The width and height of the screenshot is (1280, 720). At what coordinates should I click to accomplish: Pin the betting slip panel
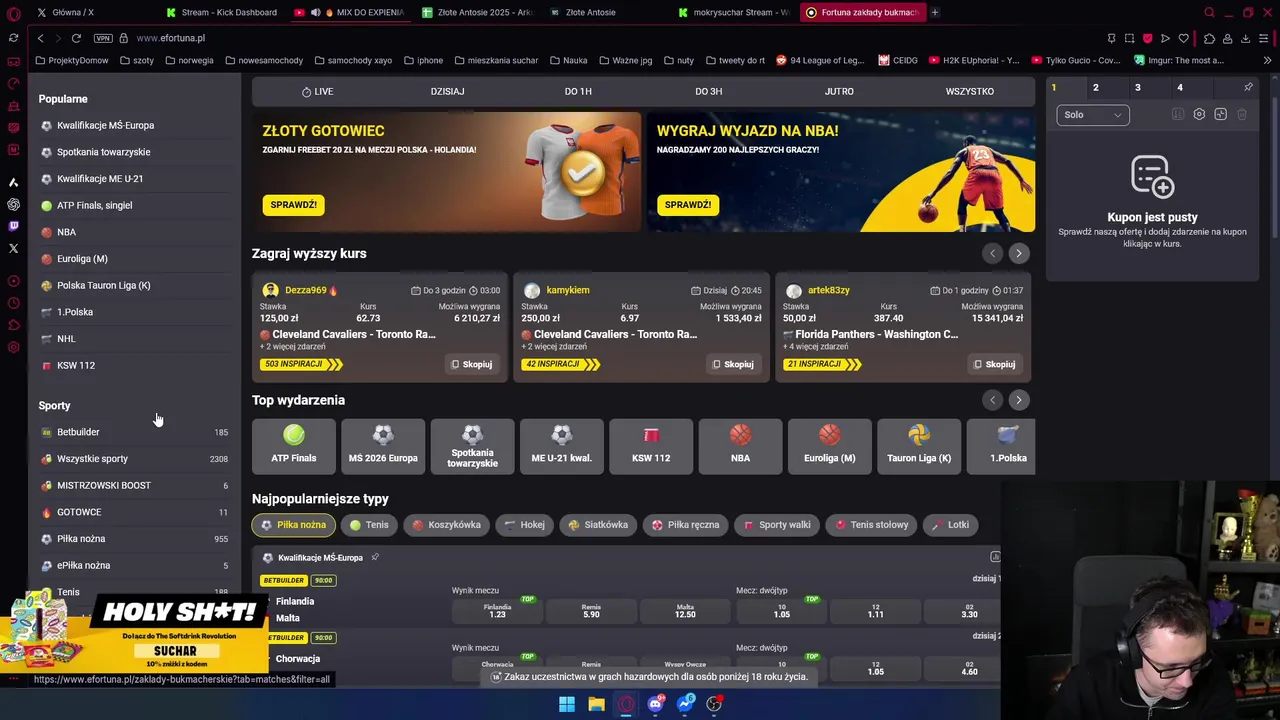1248,87
